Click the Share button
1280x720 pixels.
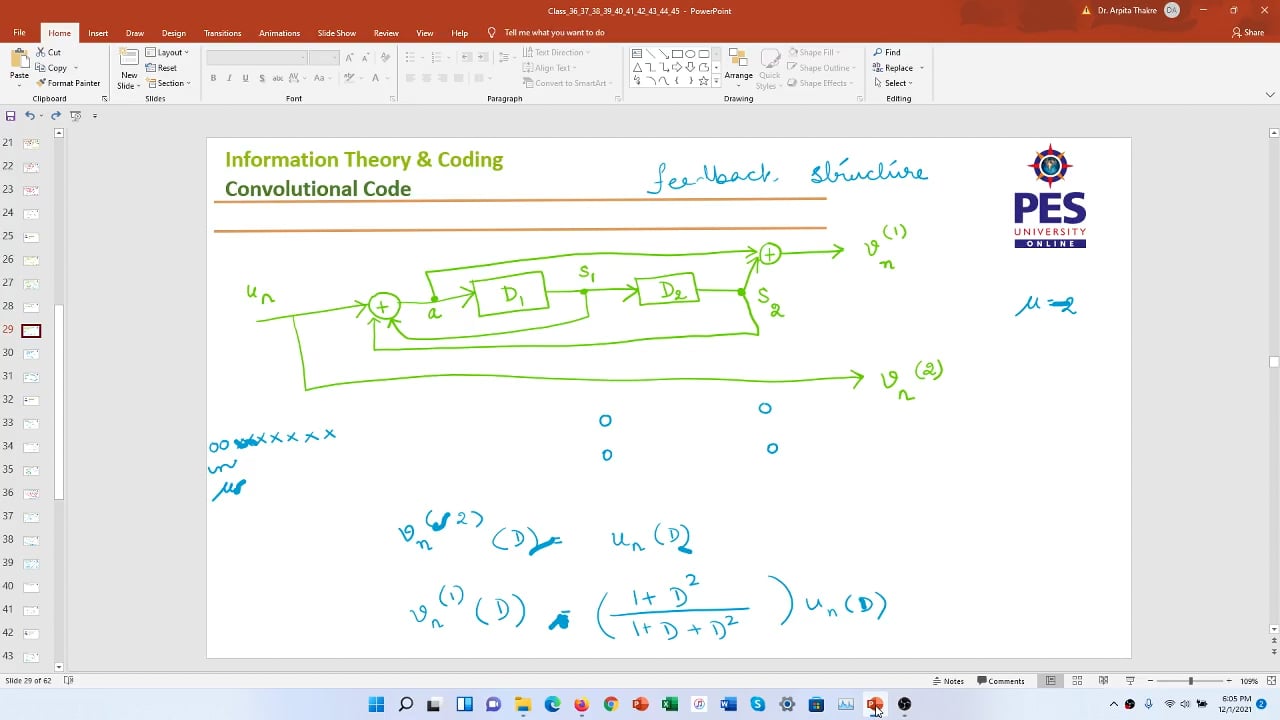tap(1248, 33)
